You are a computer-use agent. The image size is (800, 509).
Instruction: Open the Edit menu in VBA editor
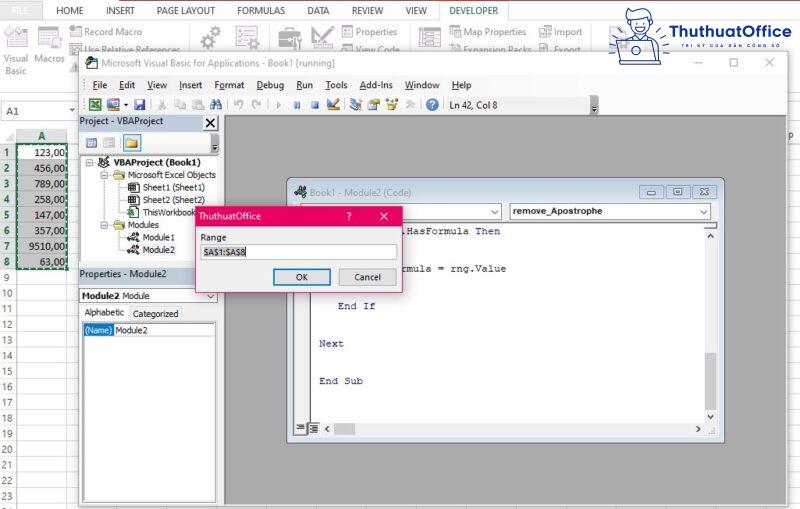(x=127, y=85)
